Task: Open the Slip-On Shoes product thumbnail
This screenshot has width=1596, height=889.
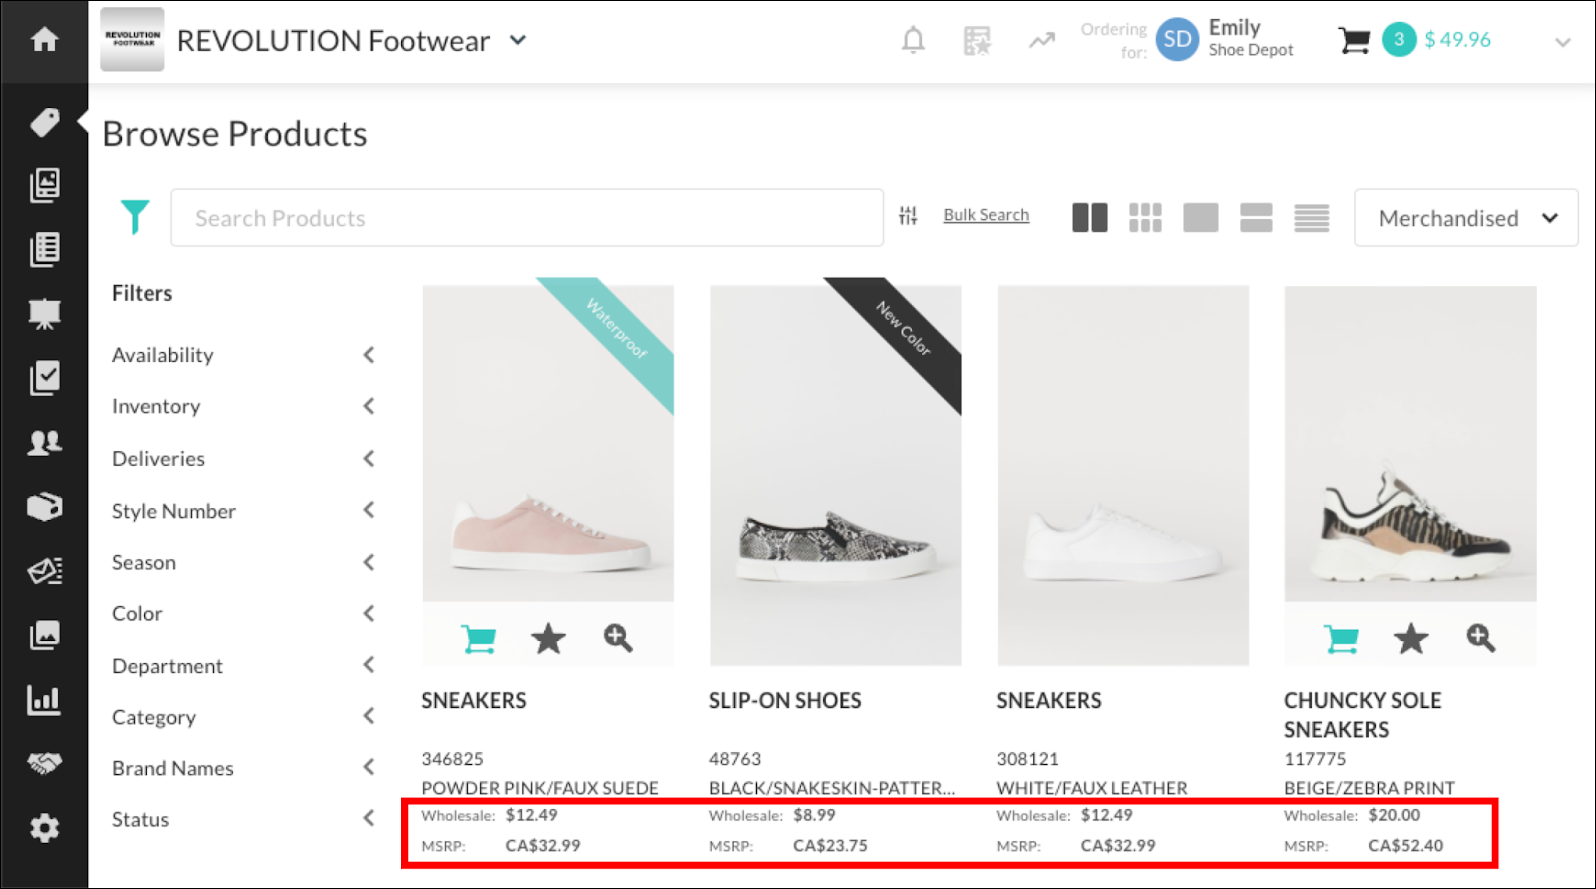Action: point(835,474)
